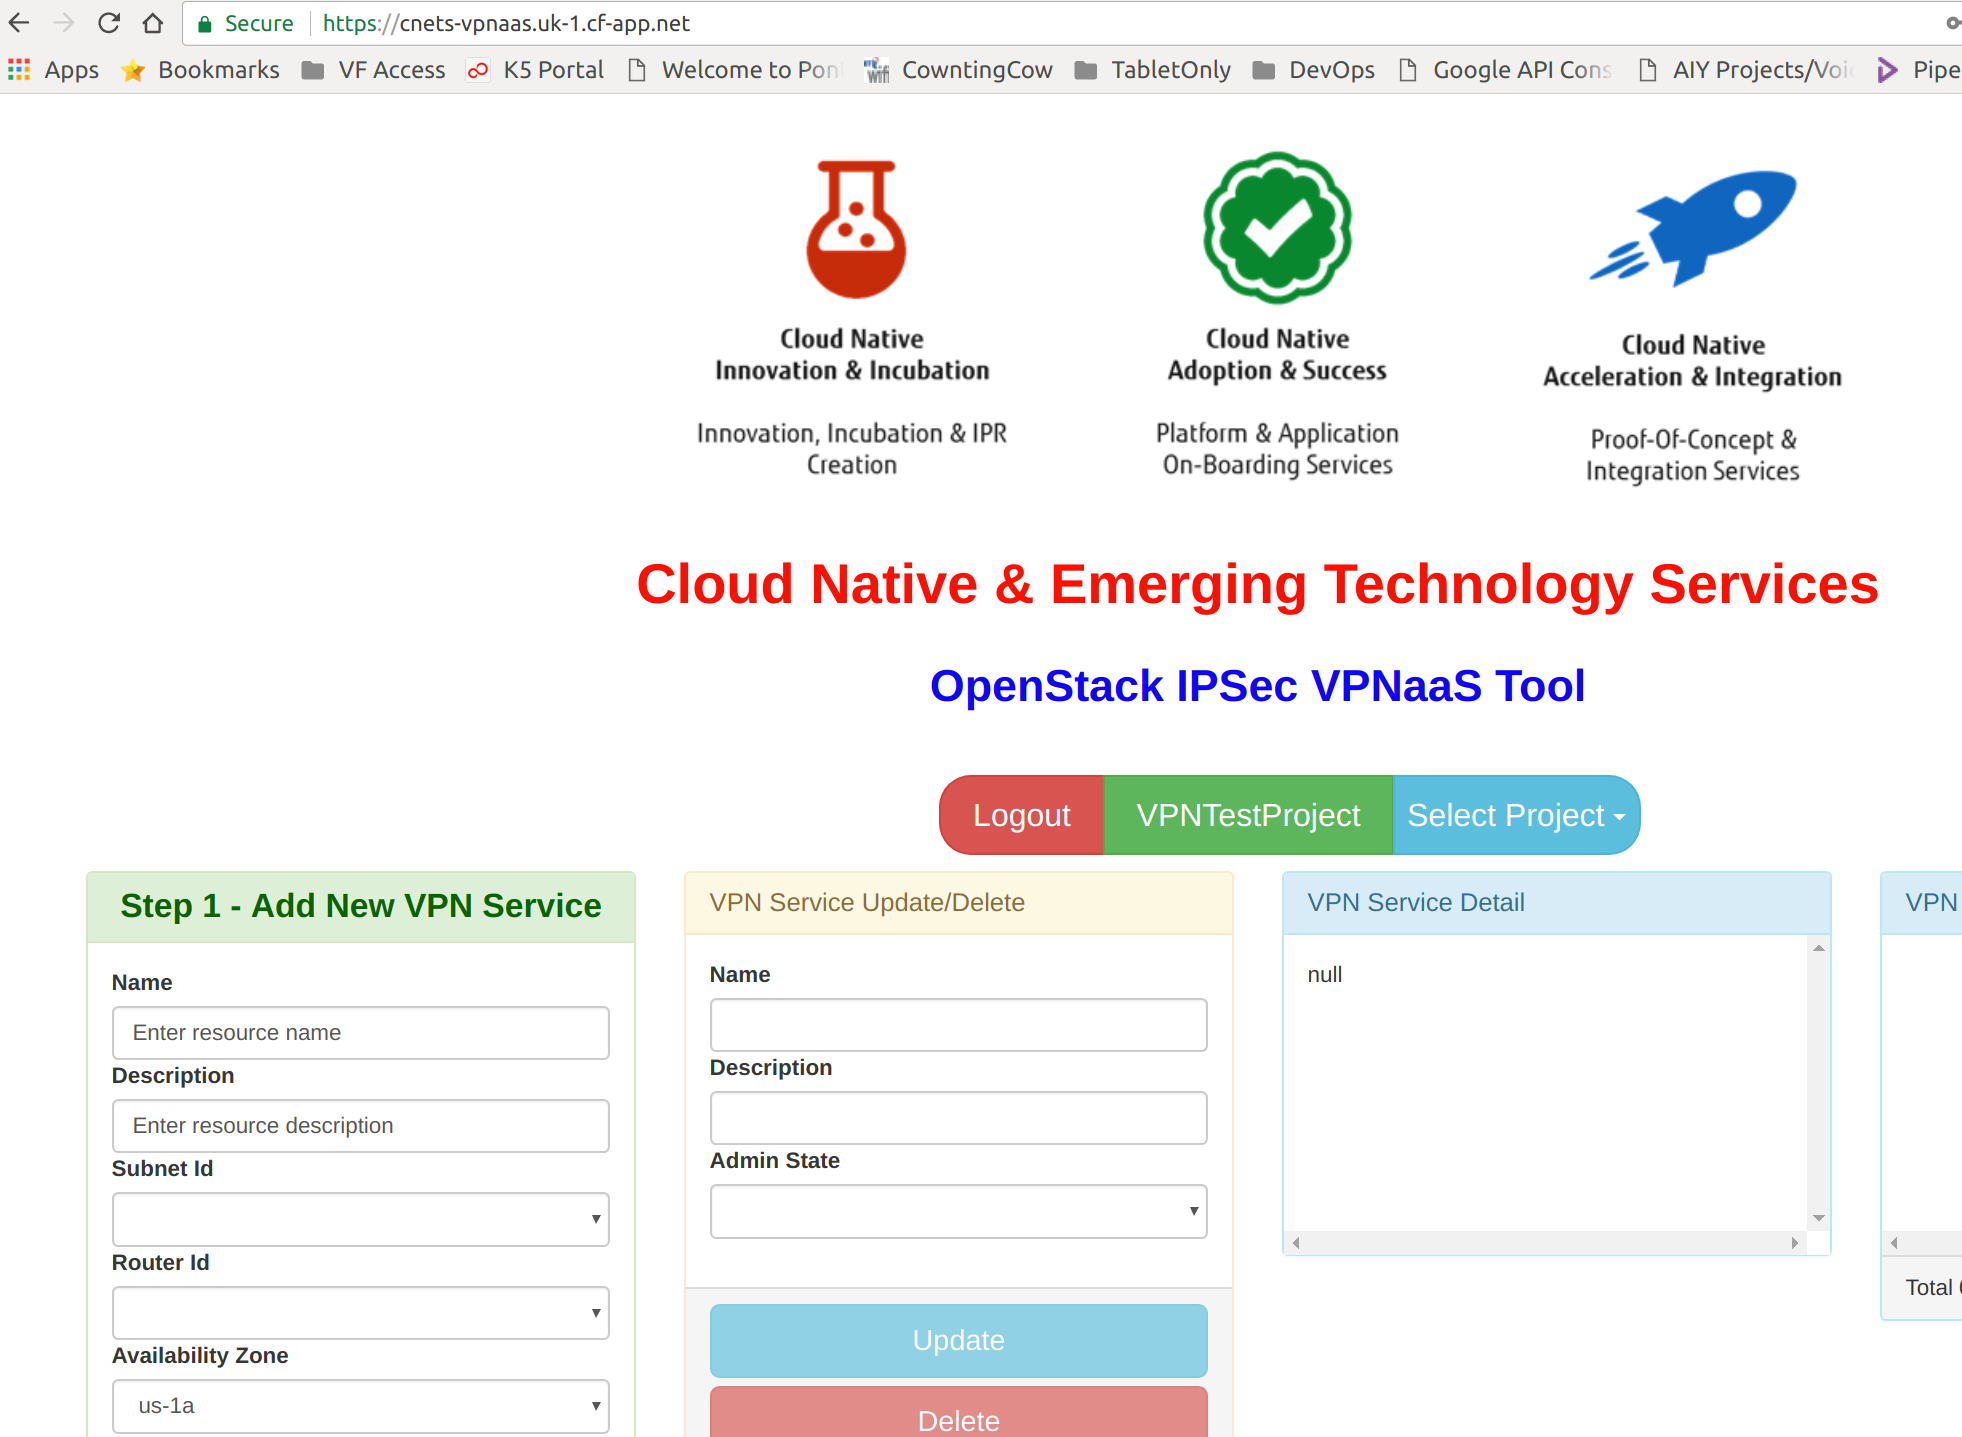Click the red Delete button
This screenshot has width=1962, height=1437.
pos(959,1412)
